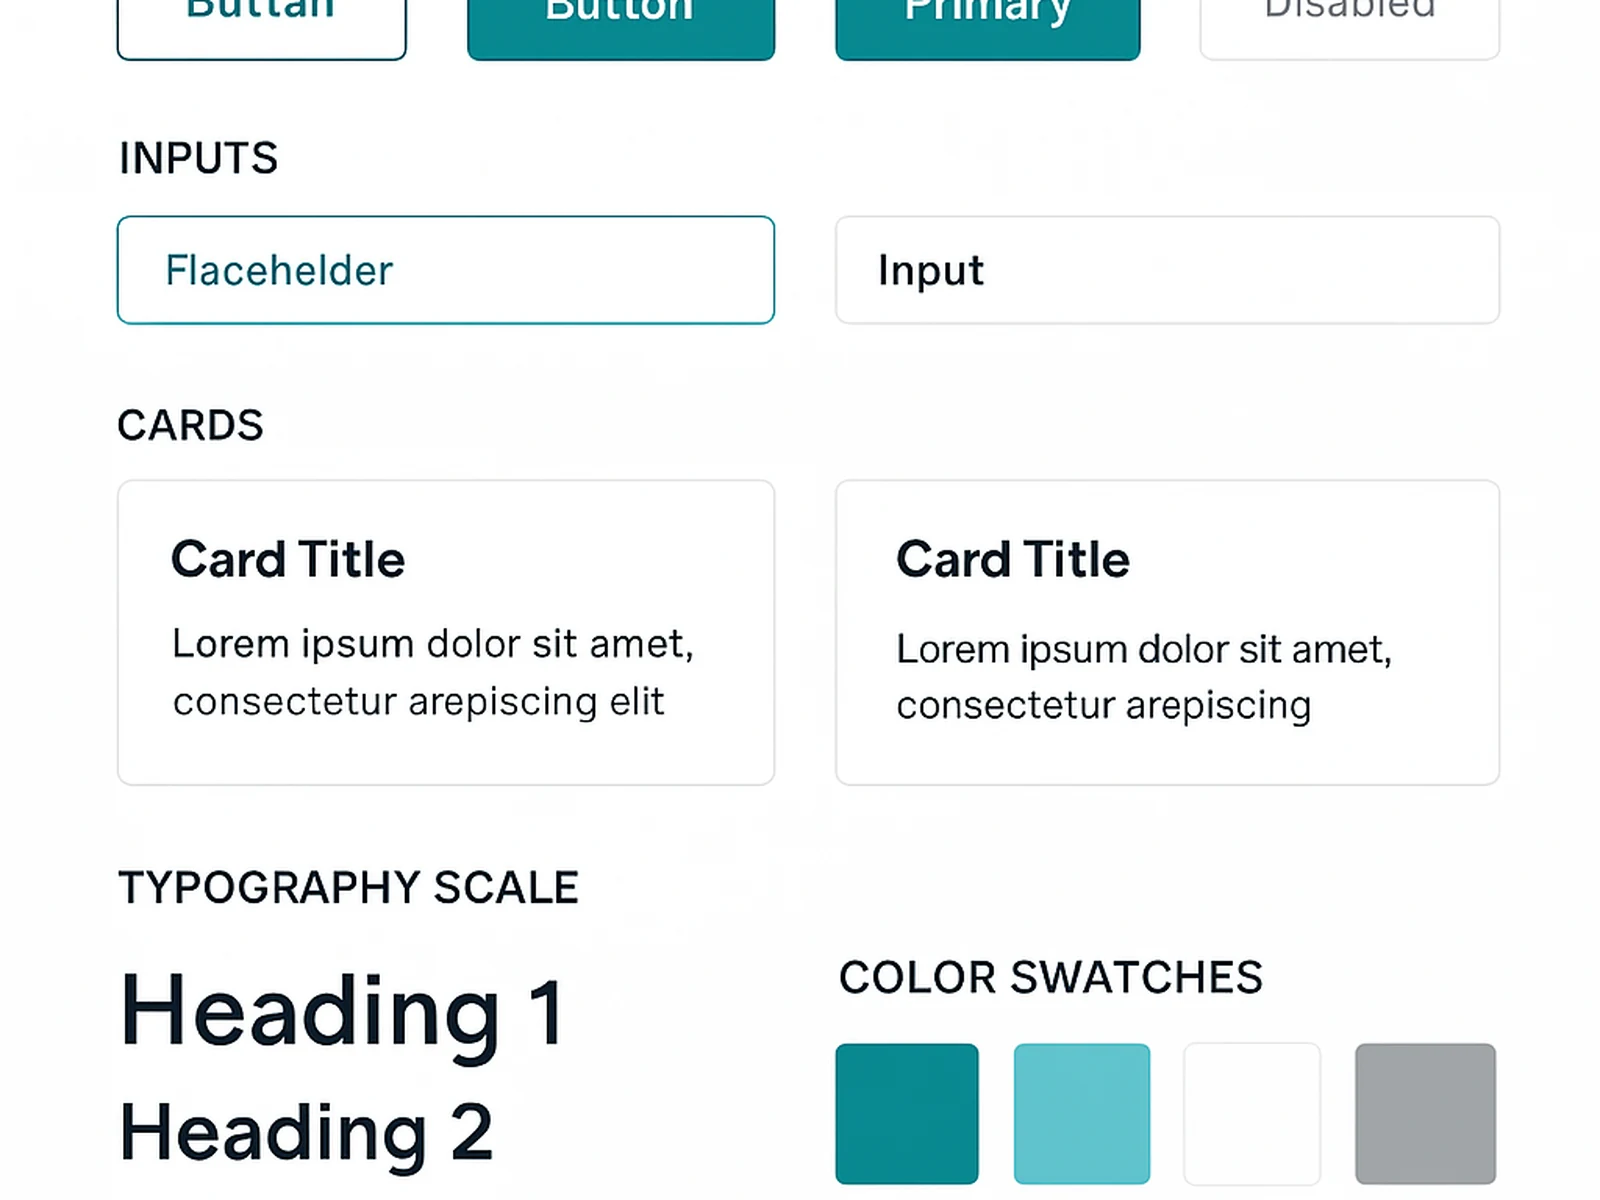This screenshot has height=1200, width=1600.
Task: Click the CARDS section label
Action: pyautogui.click(x=190, y=425)
